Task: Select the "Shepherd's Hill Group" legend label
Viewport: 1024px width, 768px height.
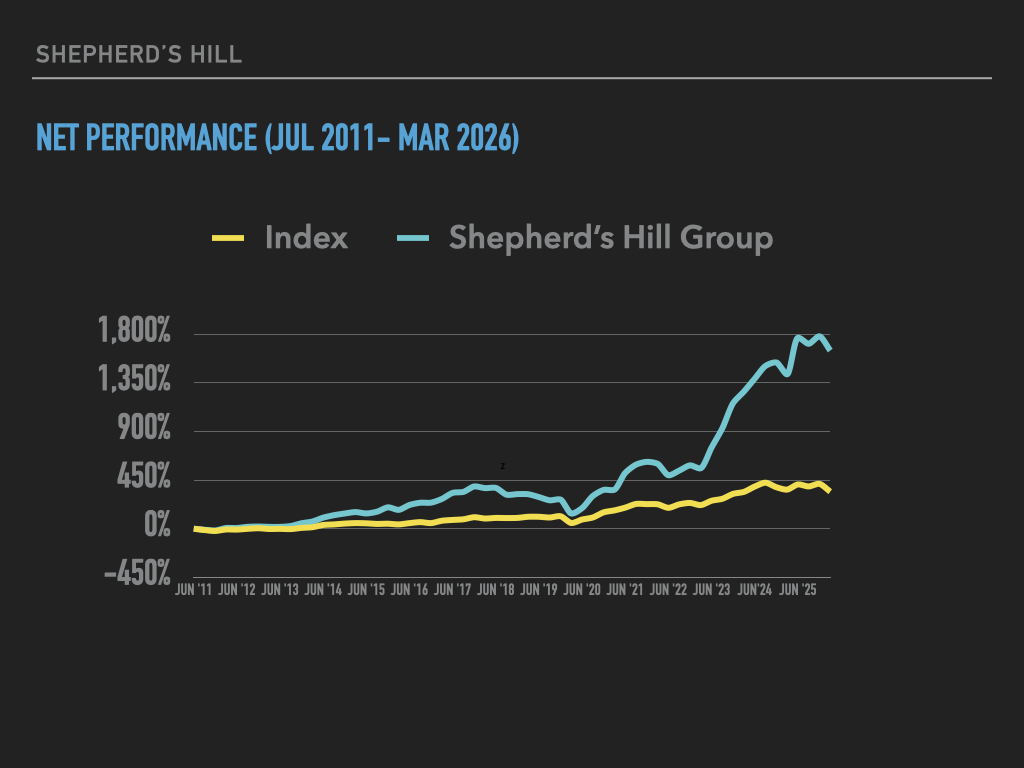Action: [x=610, y=238]
